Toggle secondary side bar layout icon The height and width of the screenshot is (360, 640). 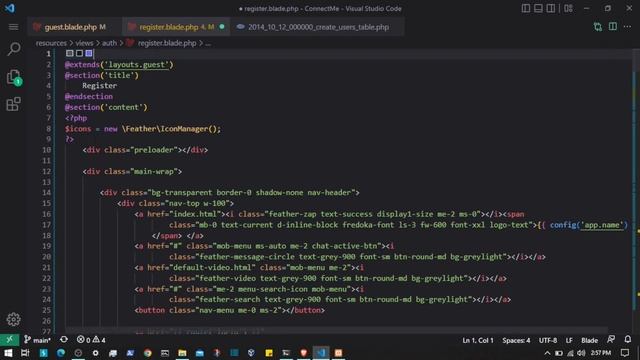(551, 8)
